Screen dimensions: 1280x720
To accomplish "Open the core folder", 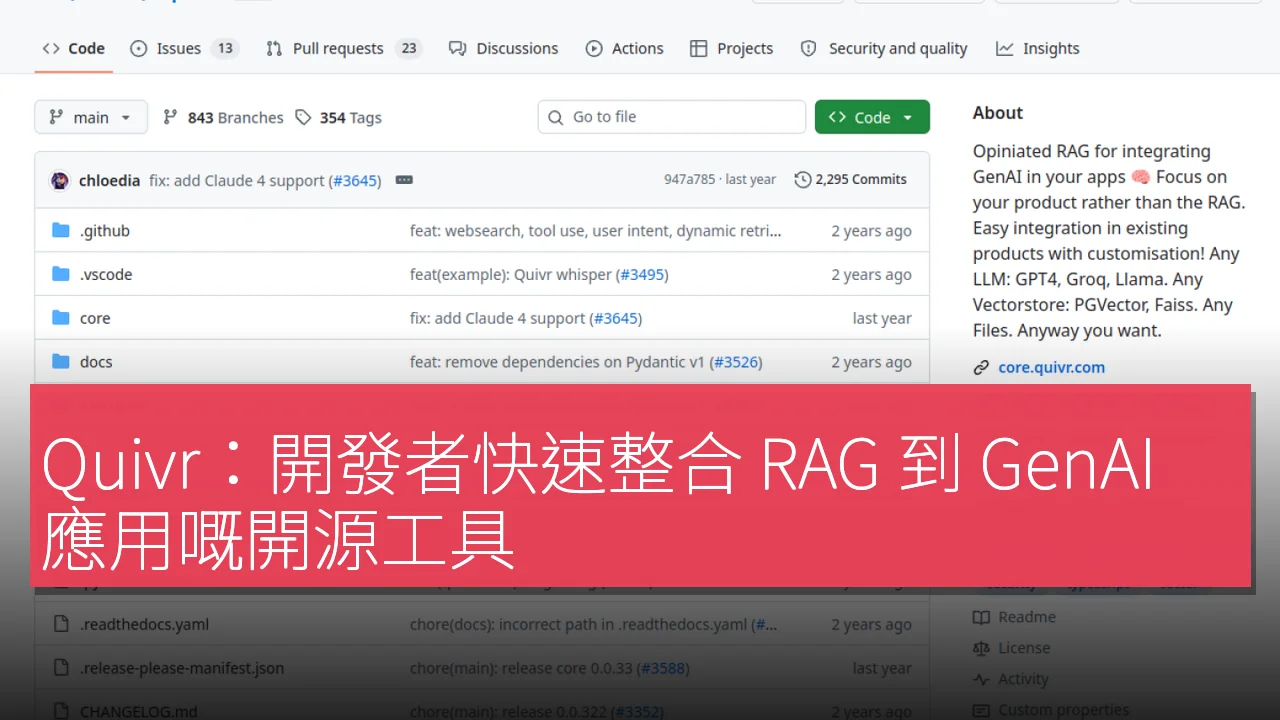I will click(x=95, y=318).
